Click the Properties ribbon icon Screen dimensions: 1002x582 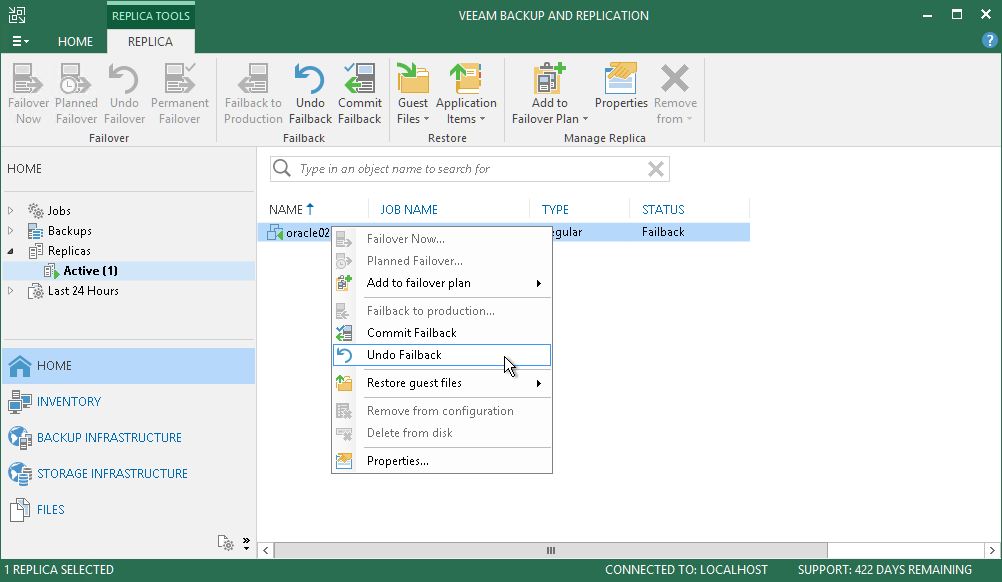[620, 86]
